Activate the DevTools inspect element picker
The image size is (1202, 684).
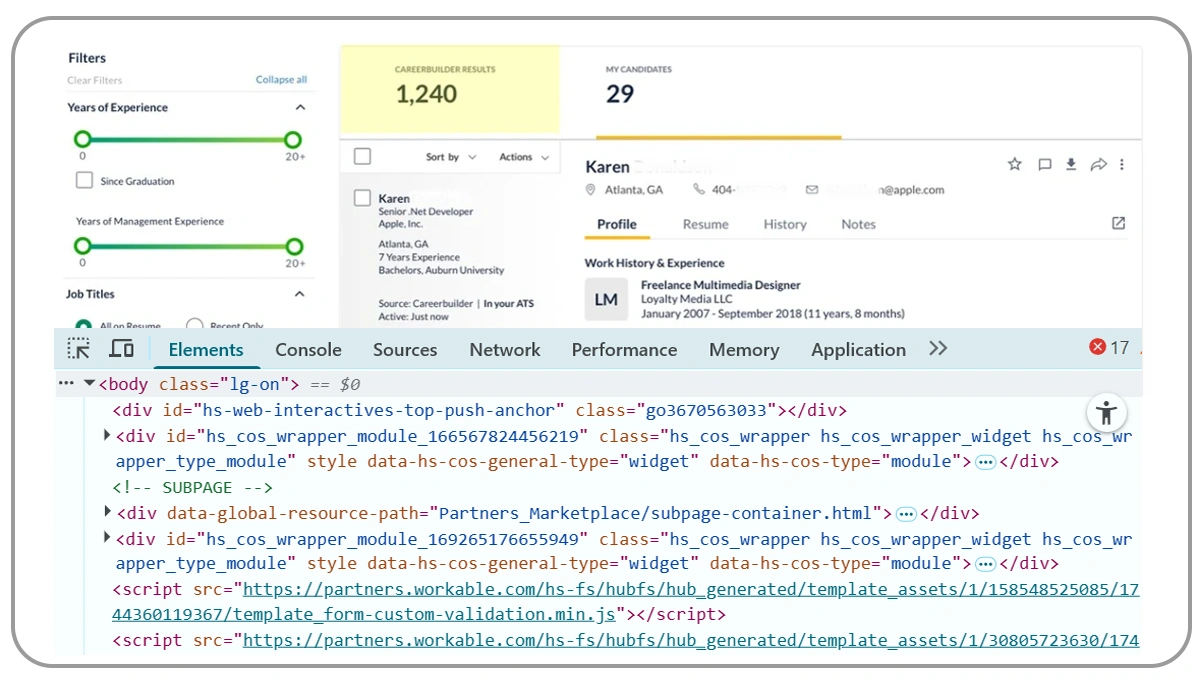pyautogui.click(x=79, y=349)
